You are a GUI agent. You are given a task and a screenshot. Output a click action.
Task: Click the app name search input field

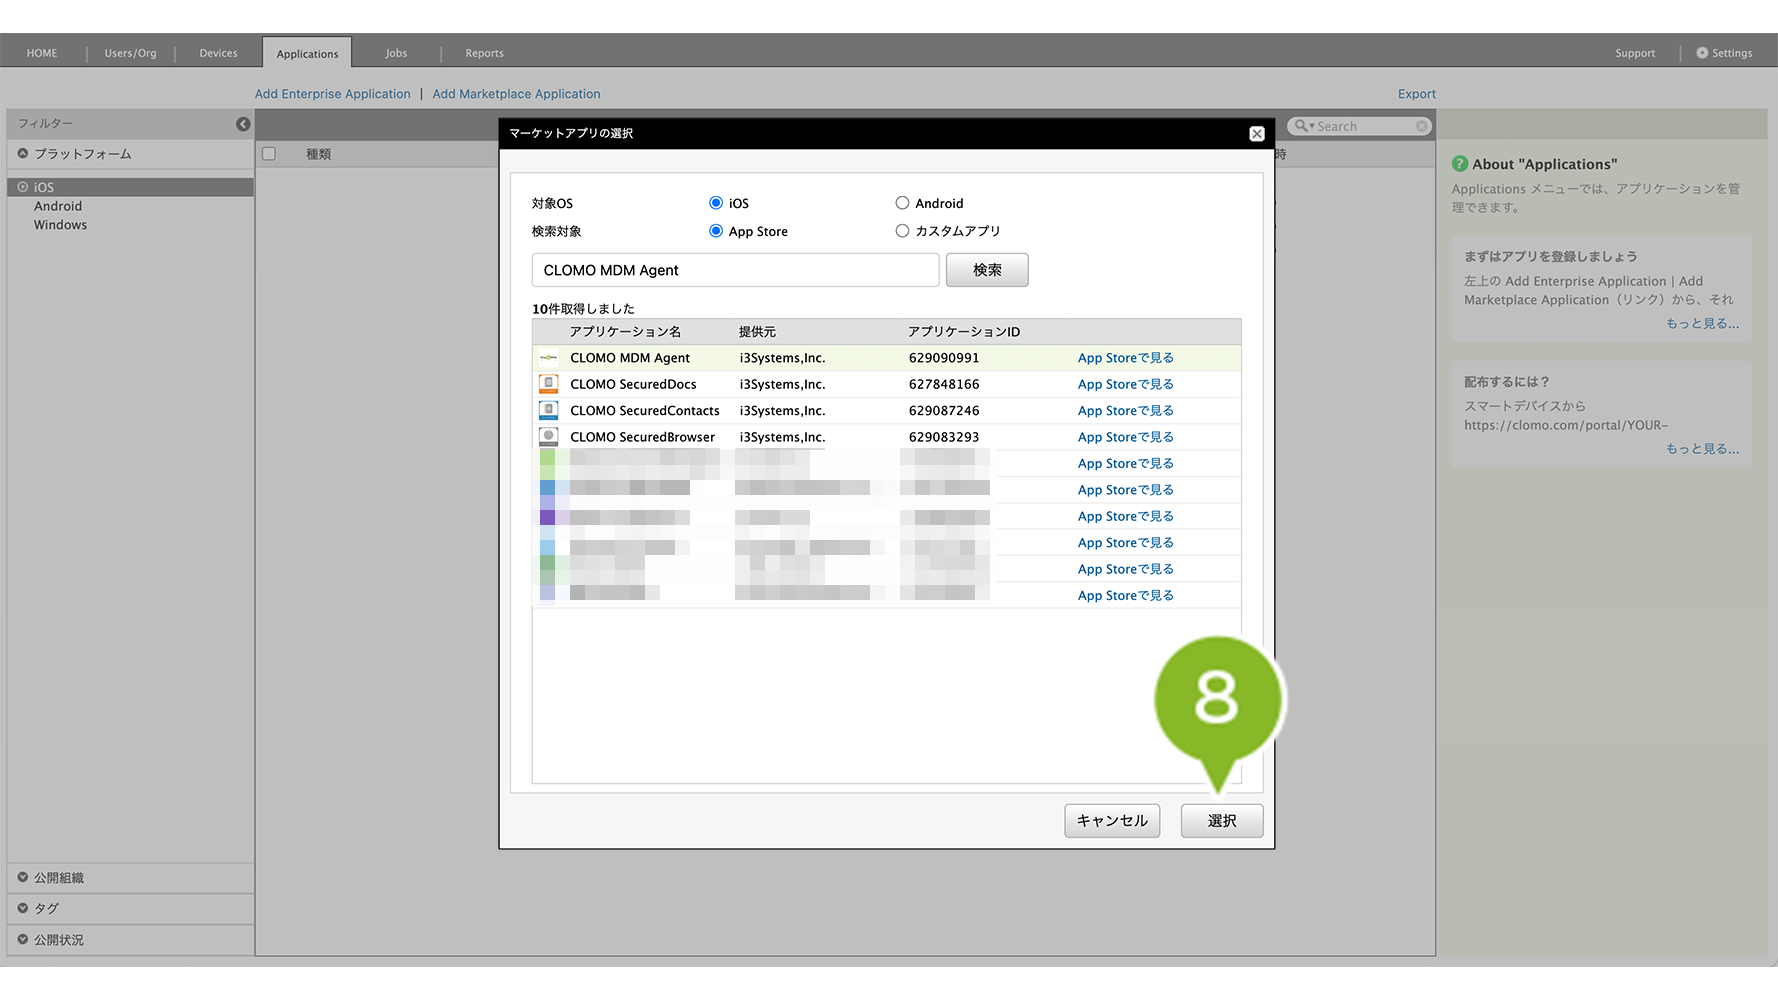[x=735, y=270]
